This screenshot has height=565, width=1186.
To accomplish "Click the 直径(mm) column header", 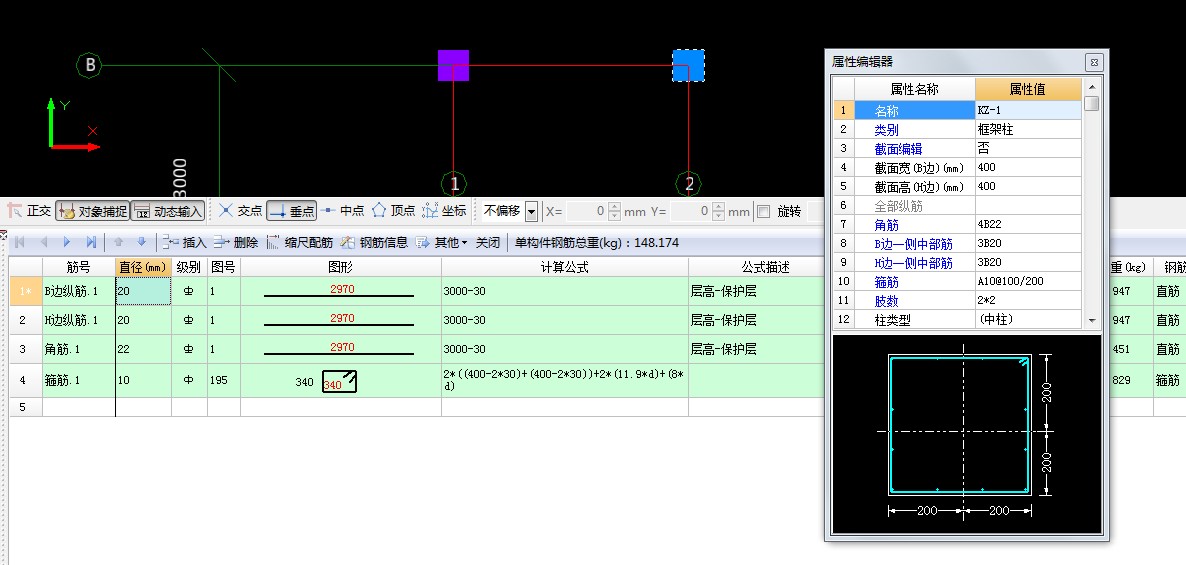I will coord(144,267).
